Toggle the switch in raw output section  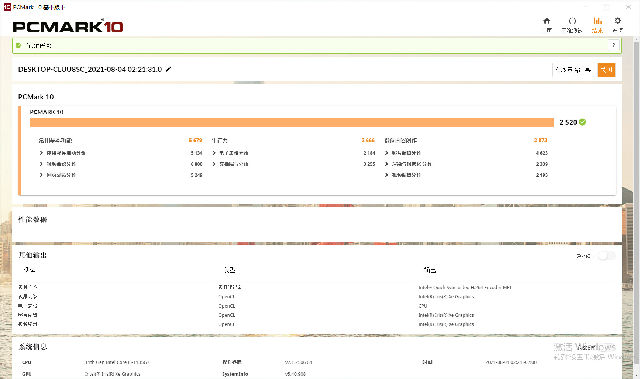(x=606, y=256)
